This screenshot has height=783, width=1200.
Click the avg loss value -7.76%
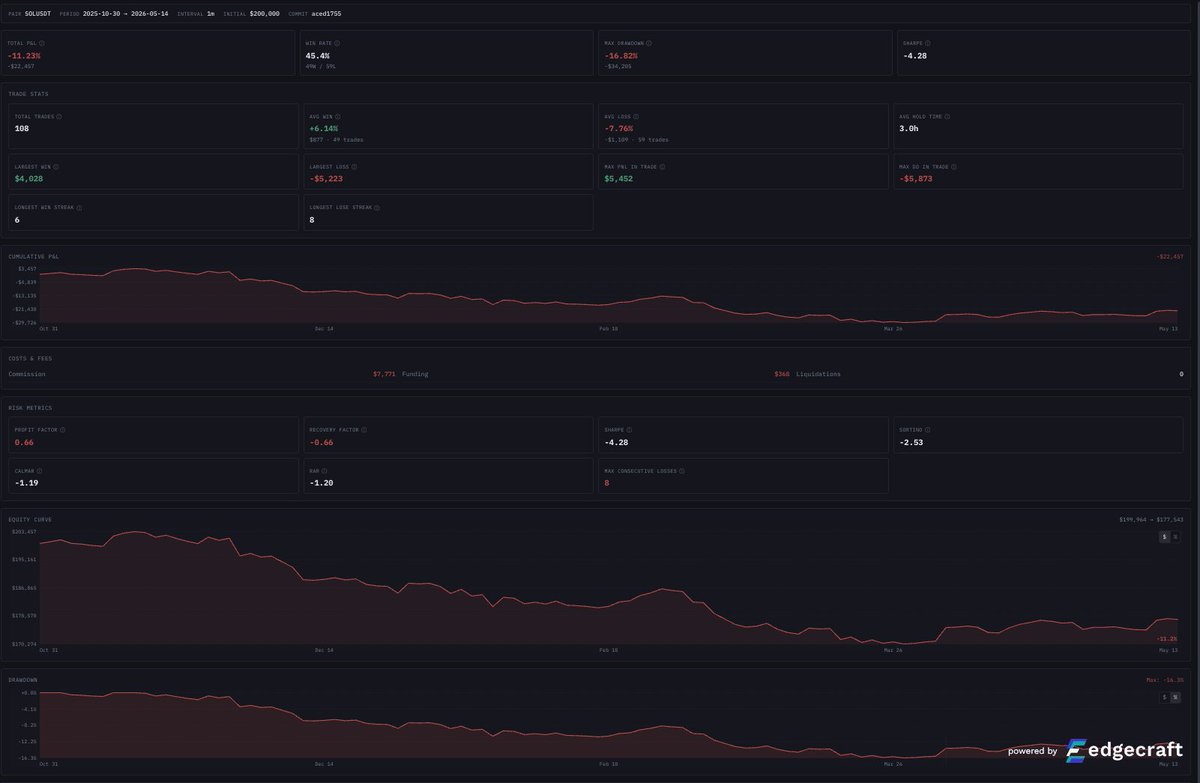pyautogui.click(x=619, y=129)
